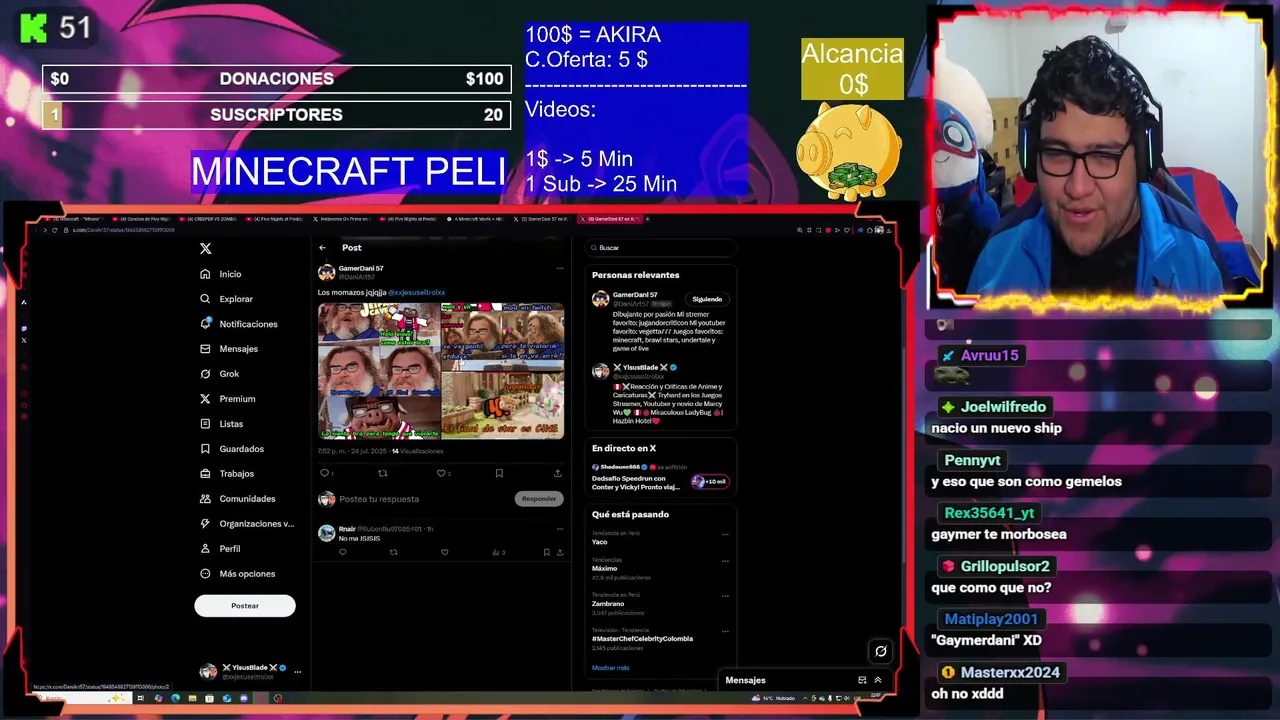The image size is (1280, 720).
Task: Open GamerDani 57 avatar on the post
Action: pyautogui.click(x=326, y=272)
